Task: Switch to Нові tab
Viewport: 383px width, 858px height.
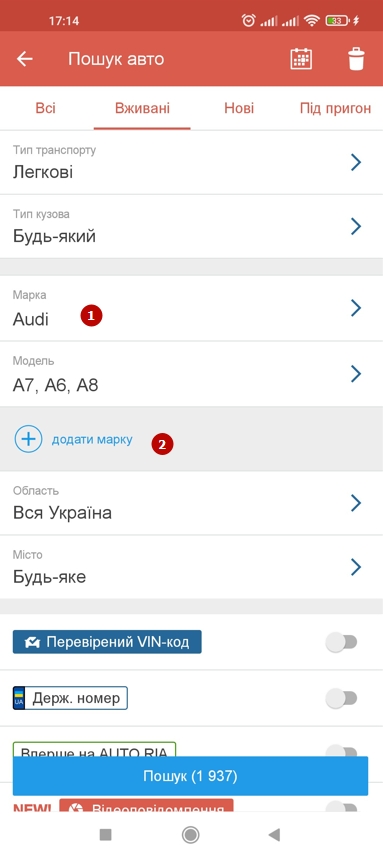Action: tap(239, 108)
